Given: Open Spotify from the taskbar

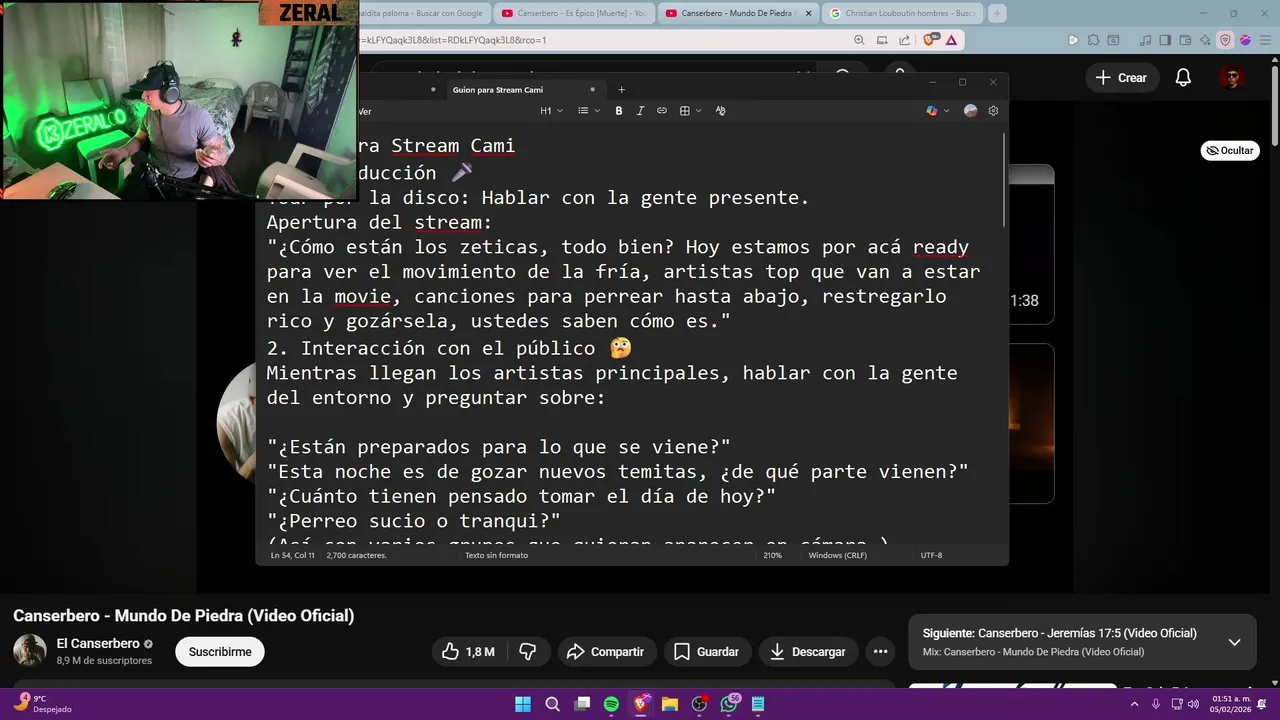Looking at the screenshot, I should pyautogui.click(x=611, y=704).
